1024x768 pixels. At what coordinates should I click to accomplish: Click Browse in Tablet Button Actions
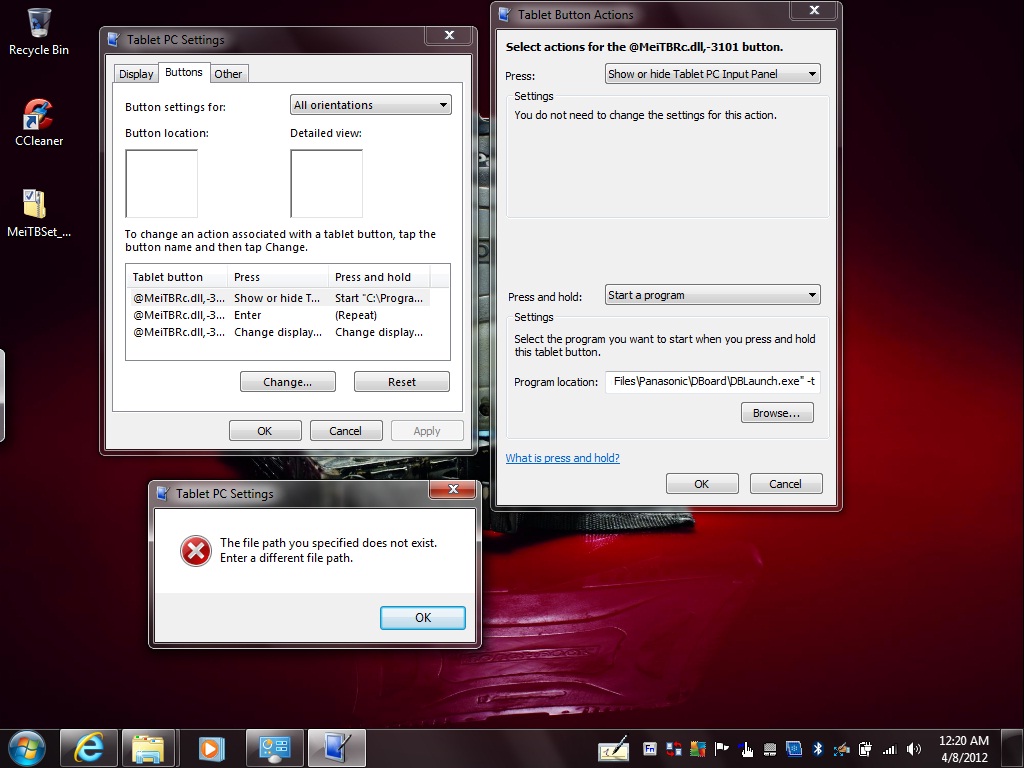pos(776,413)
